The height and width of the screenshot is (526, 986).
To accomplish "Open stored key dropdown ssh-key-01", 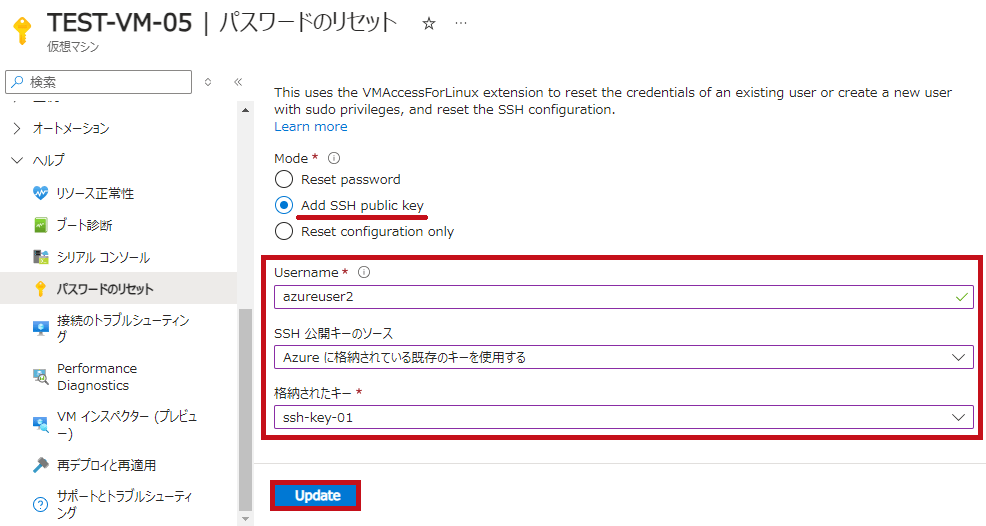I will tap(622, 417).
